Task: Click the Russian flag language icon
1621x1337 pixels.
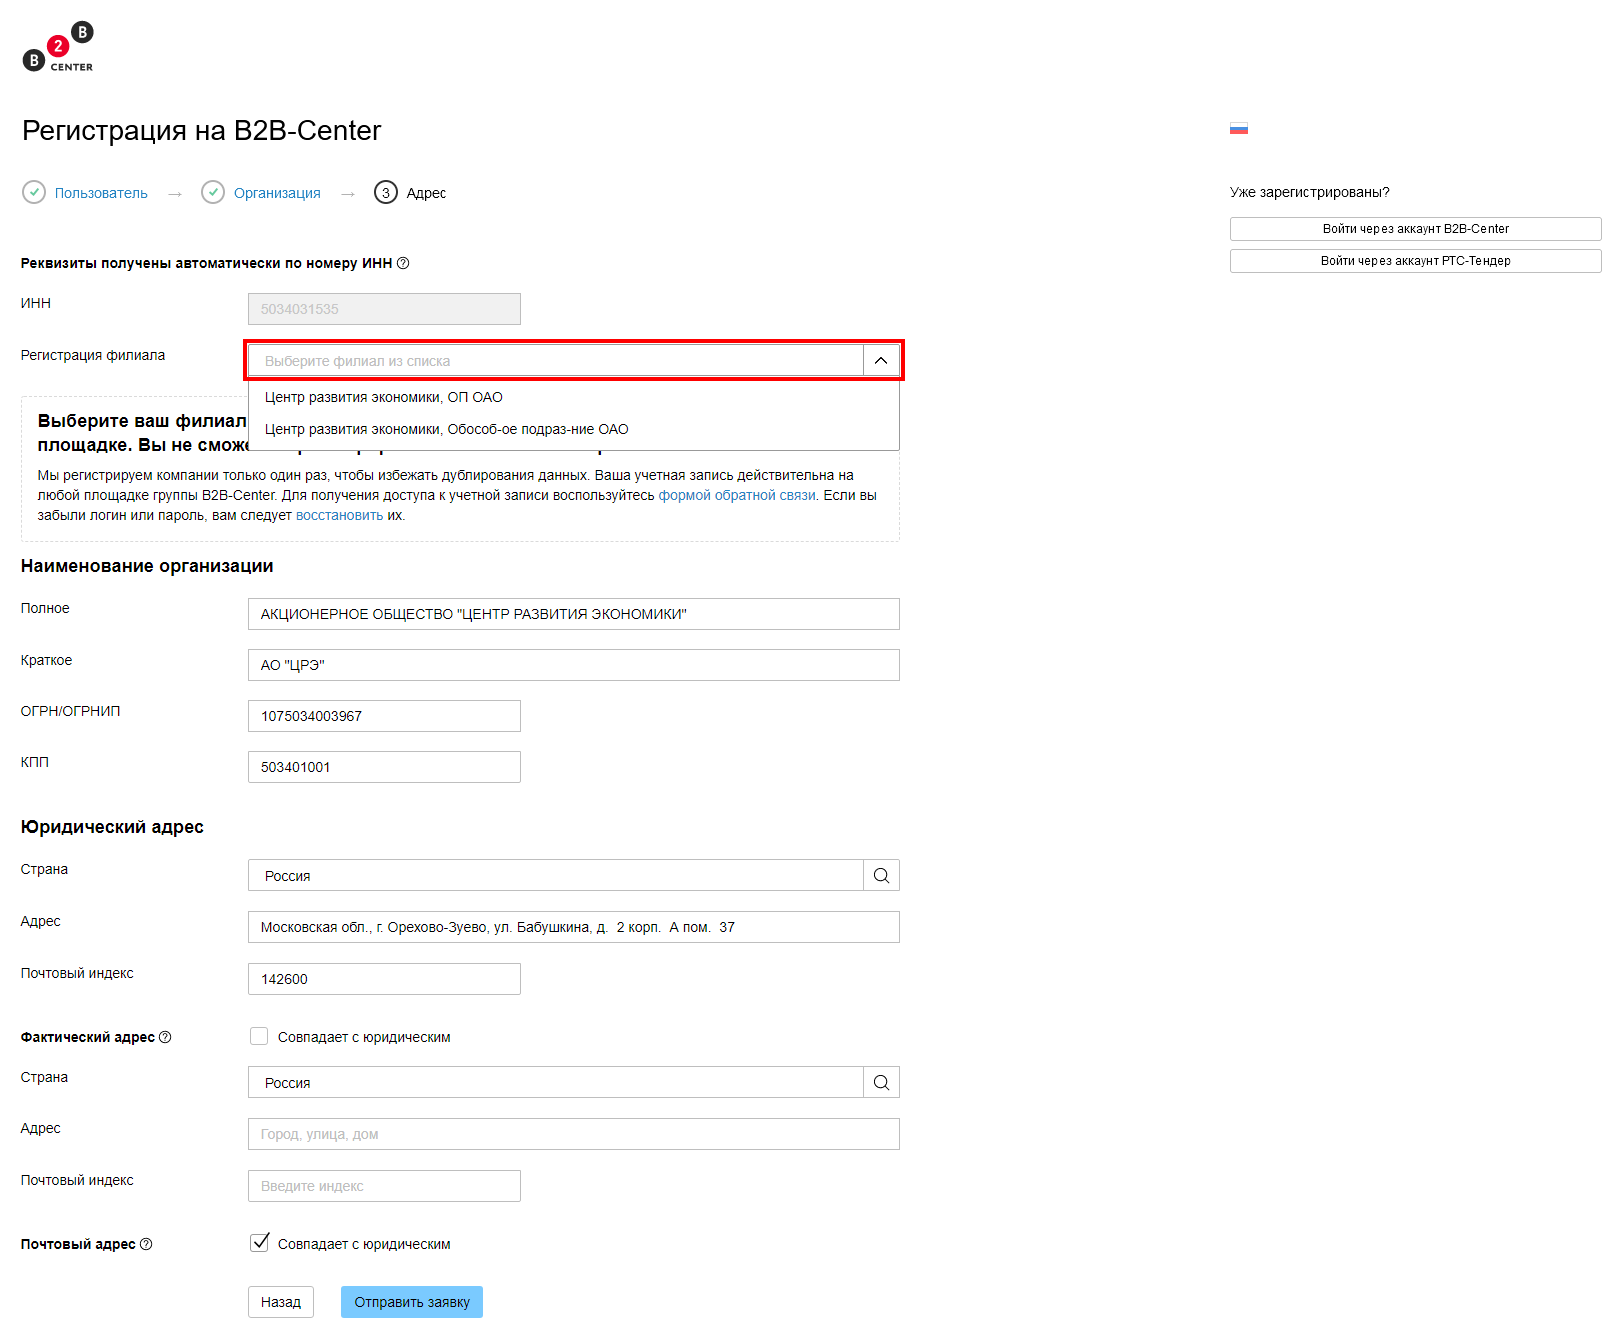Action: coord(1239,128)
